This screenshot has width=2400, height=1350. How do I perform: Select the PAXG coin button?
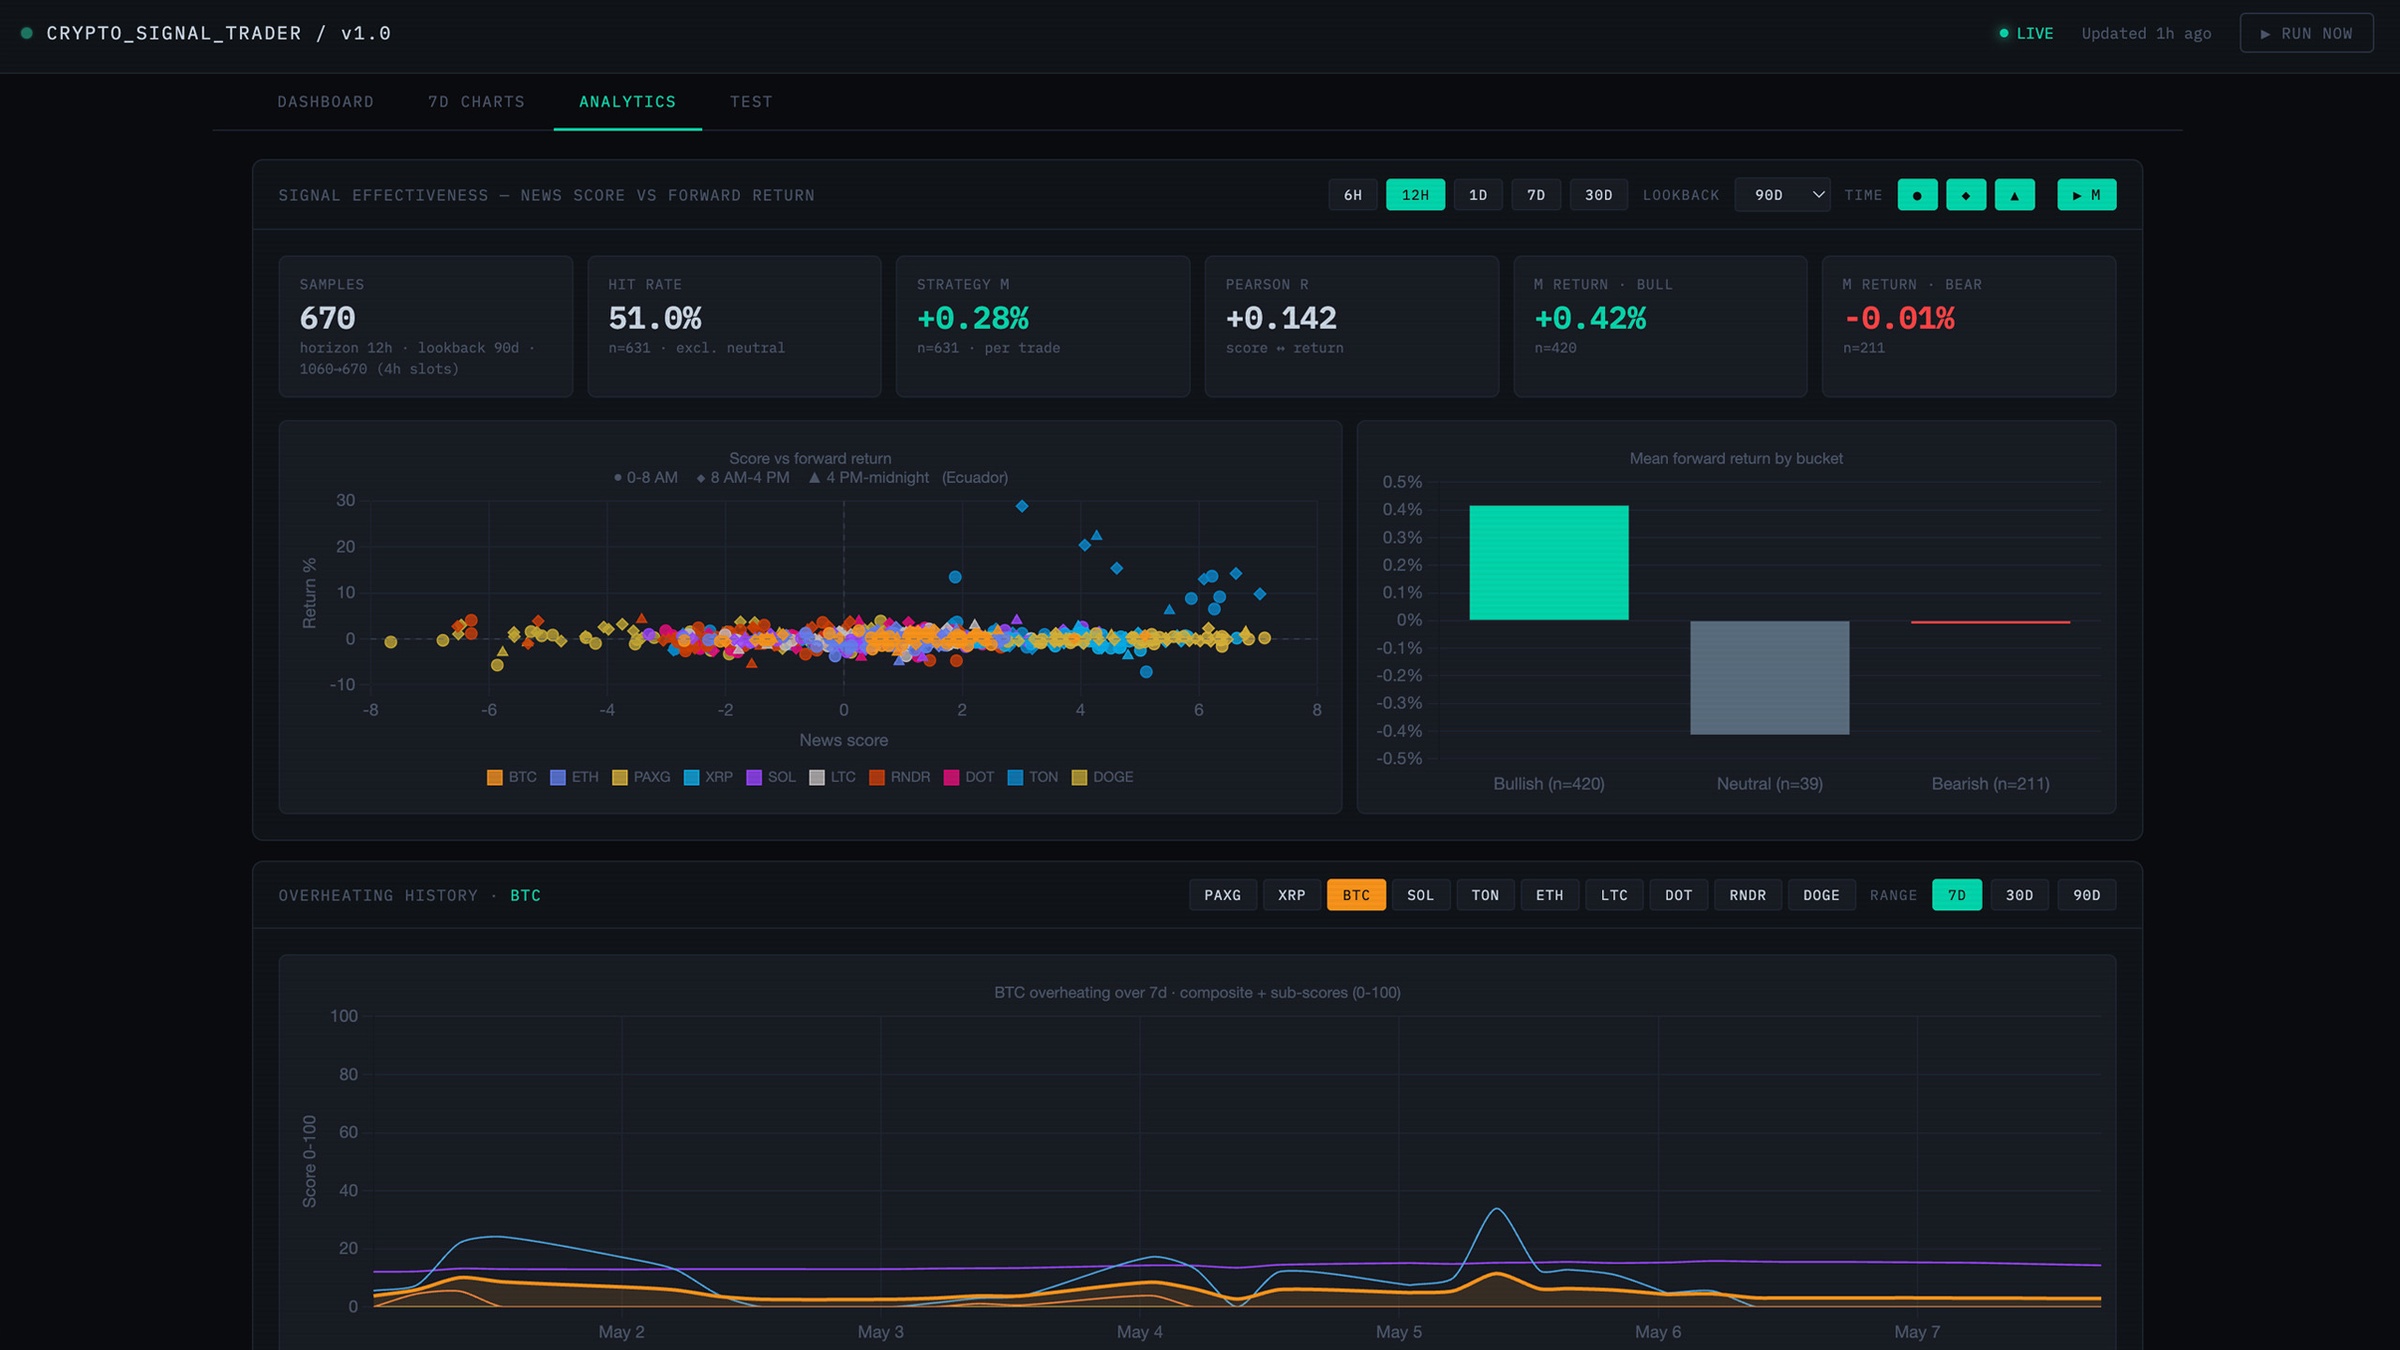click(x=1222, y=895)
